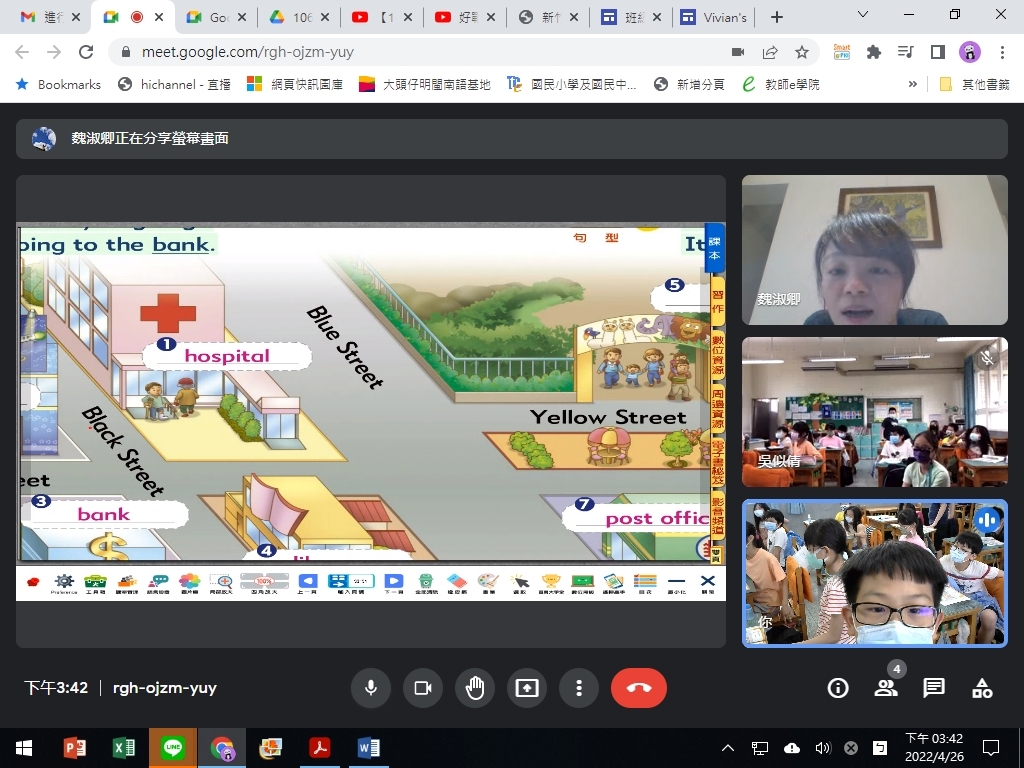The width and height of the screenshot is (1024, 768).
Task: Open more options three-dot menu
Action: [x=579, y=688]
